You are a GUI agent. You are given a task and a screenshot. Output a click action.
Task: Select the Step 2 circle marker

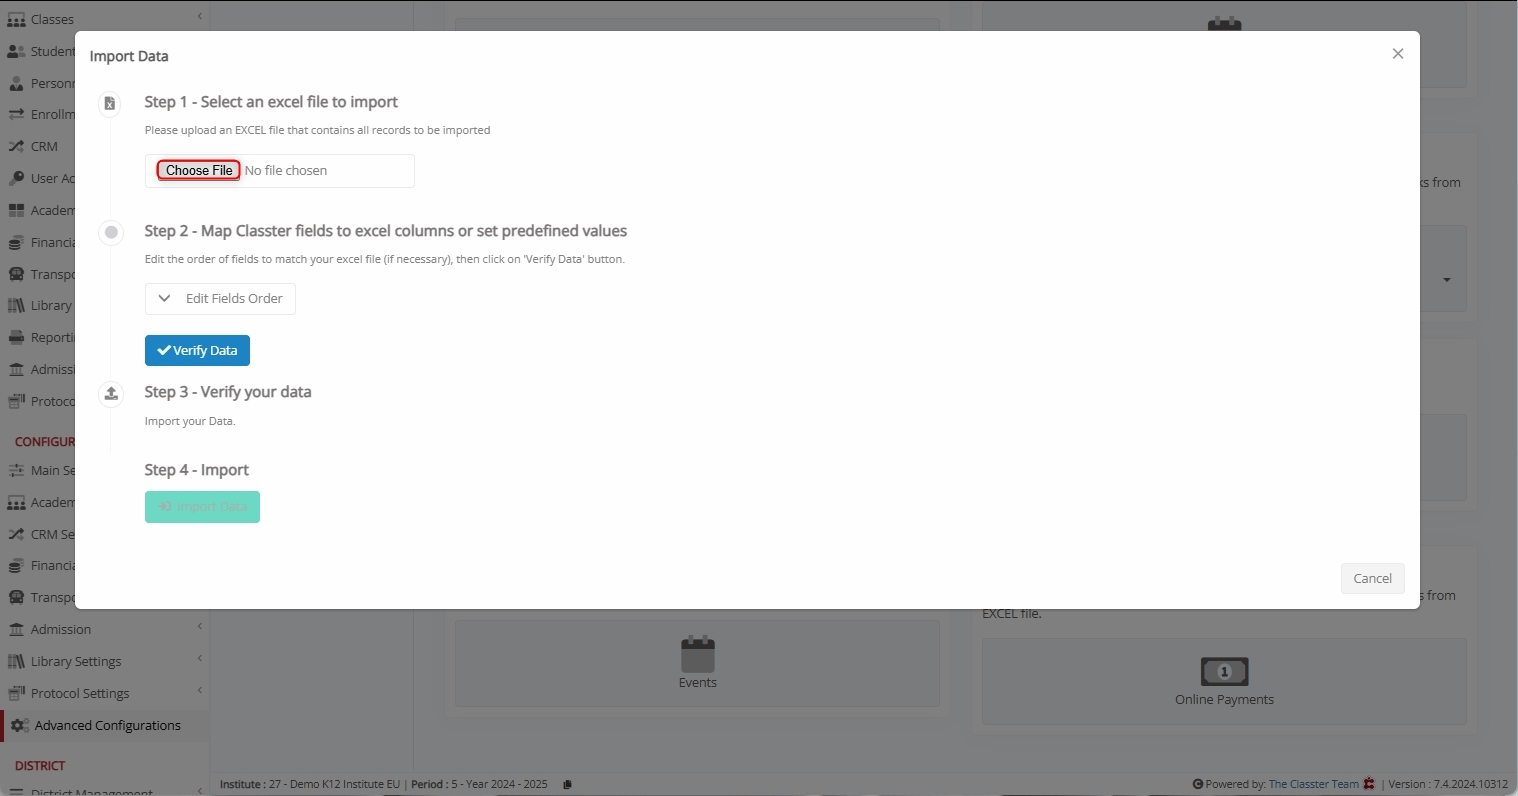[111, 232]
